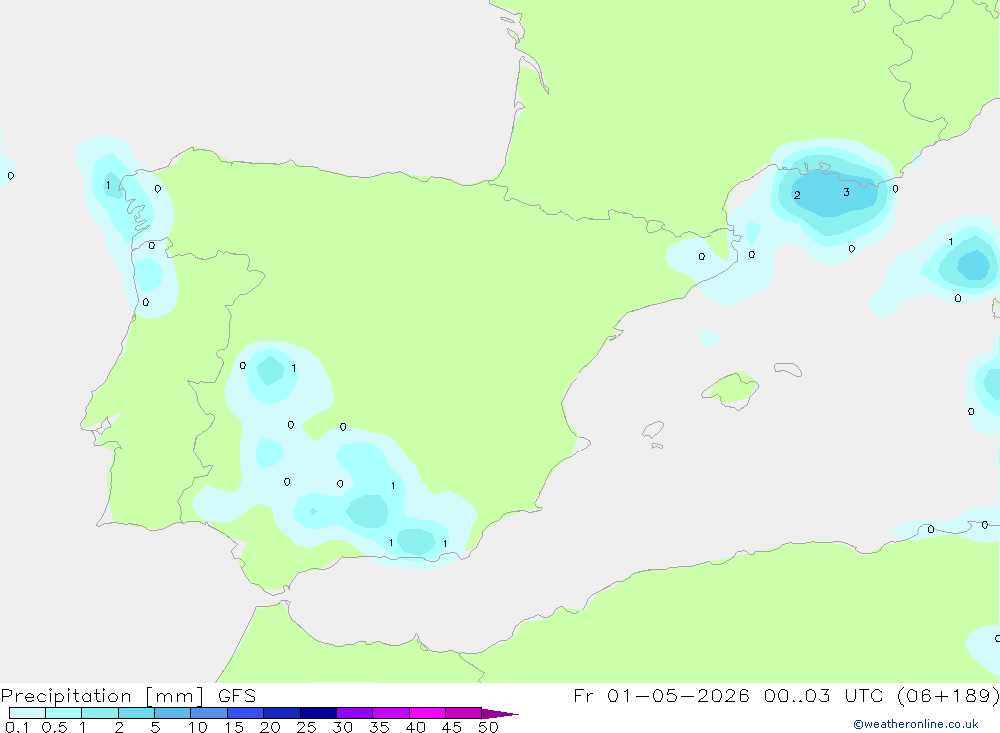Click the '20' legend scale label

click(270, 727)
